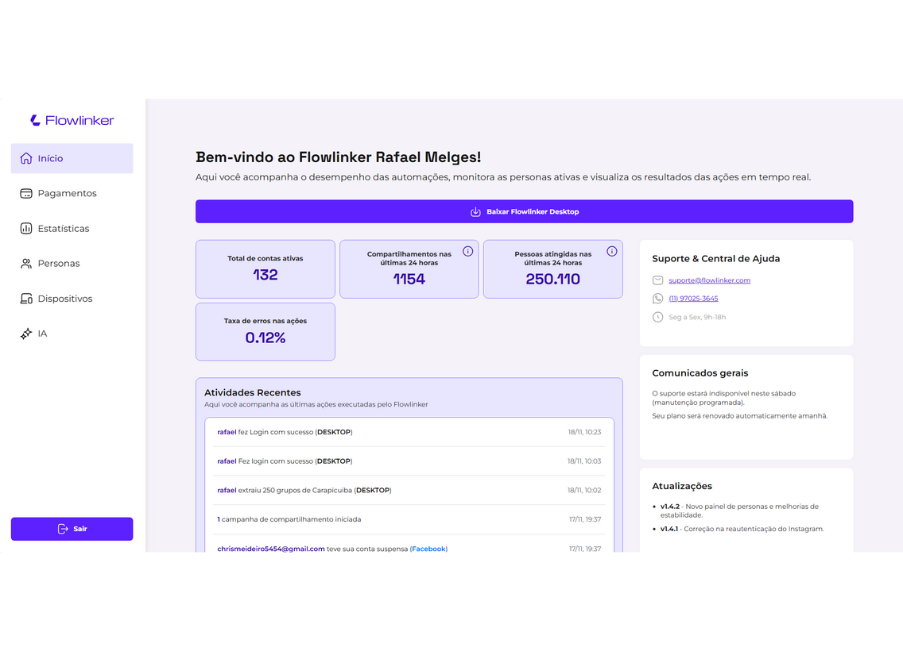This screenshot has height=651, width=903.
Task: Click the clock icon beside Seg a Sex hours
Action: click(x=658, y=317)
